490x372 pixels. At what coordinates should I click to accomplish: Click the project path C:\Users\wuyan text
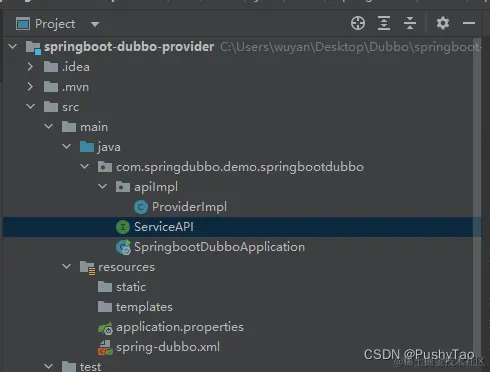[350, 47]
